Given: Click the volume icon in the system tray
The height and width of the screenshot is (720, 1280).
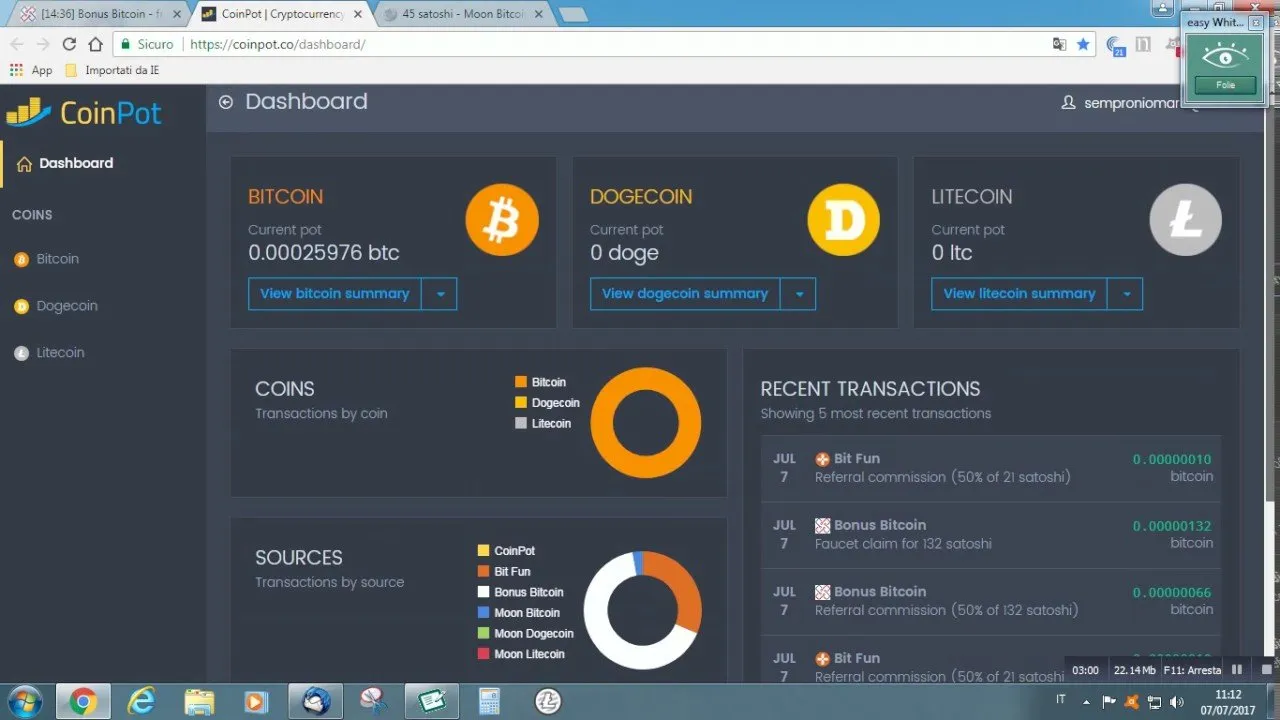Looking at the screenshot, I should 1177,701.
